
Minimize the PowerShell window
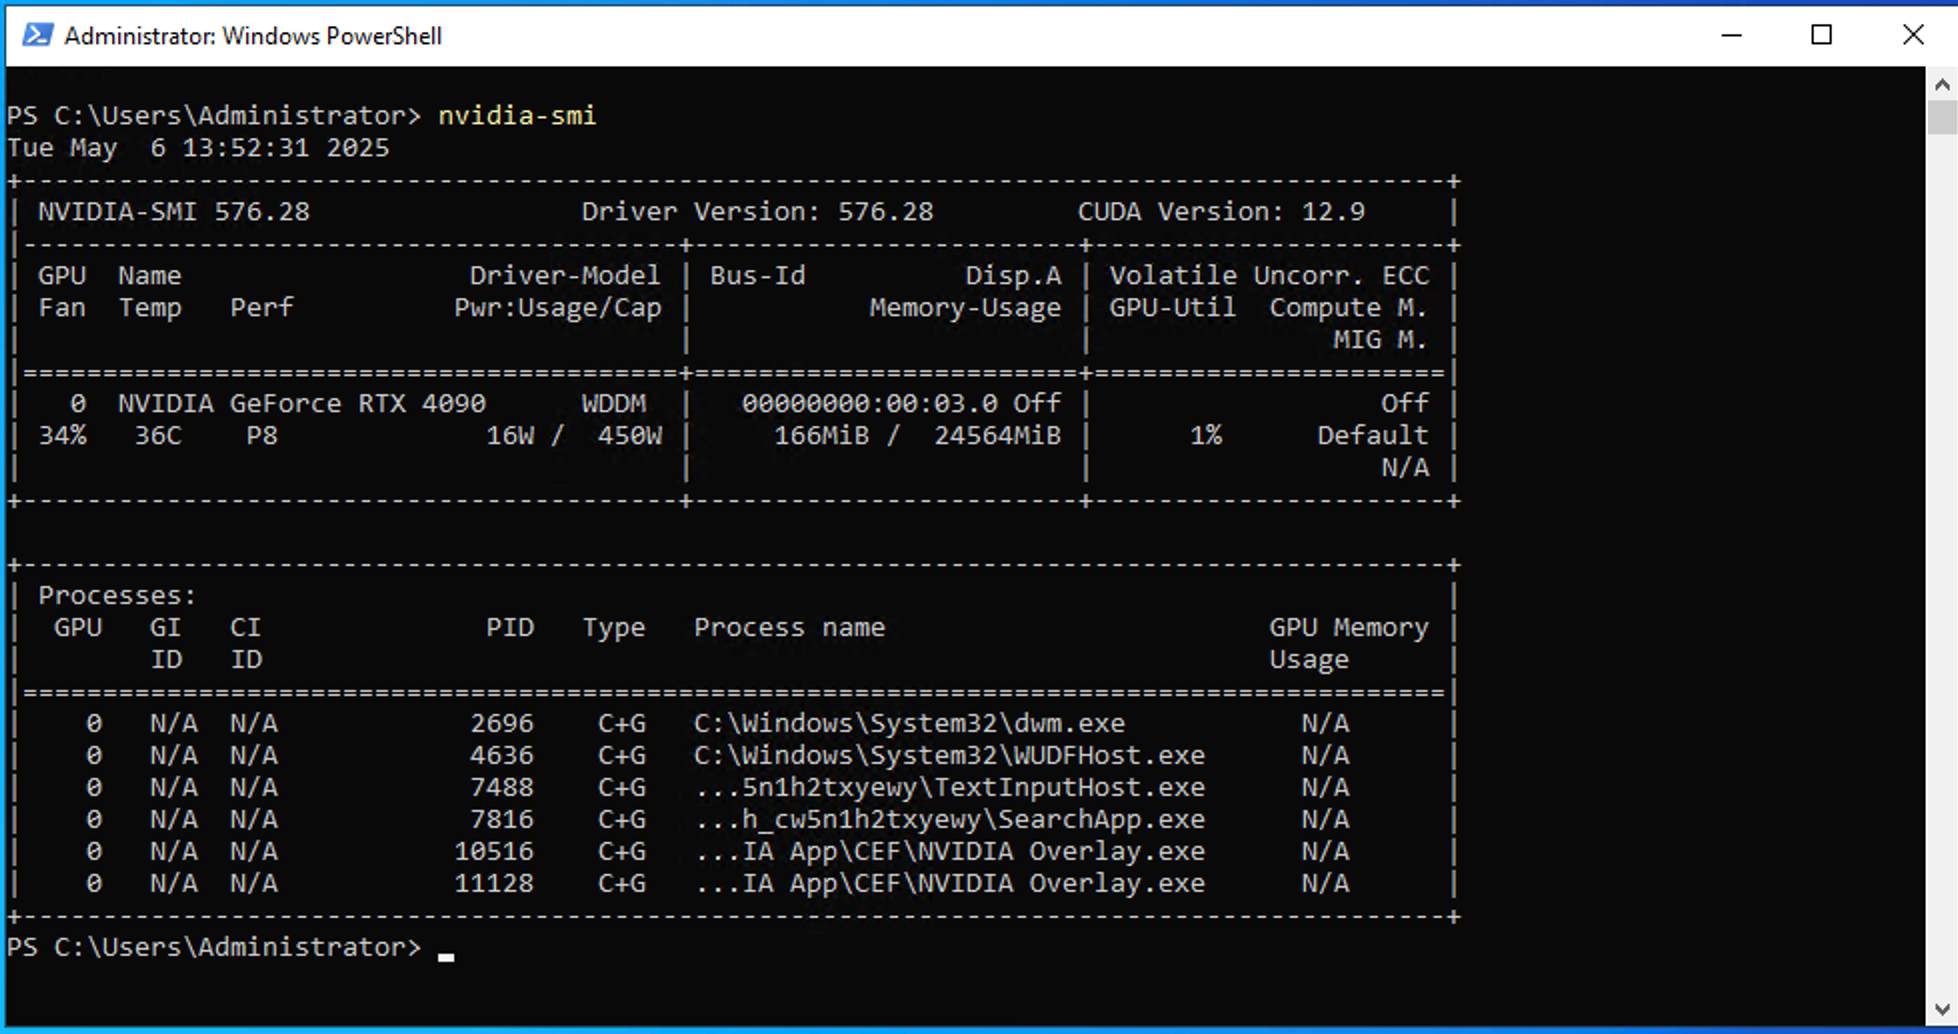point(1732,35)
